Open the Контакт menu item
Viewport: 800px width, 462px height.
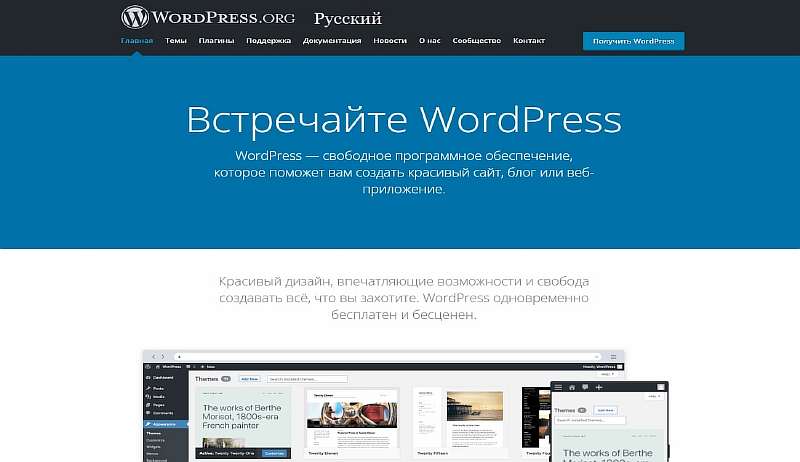(529, 40)
